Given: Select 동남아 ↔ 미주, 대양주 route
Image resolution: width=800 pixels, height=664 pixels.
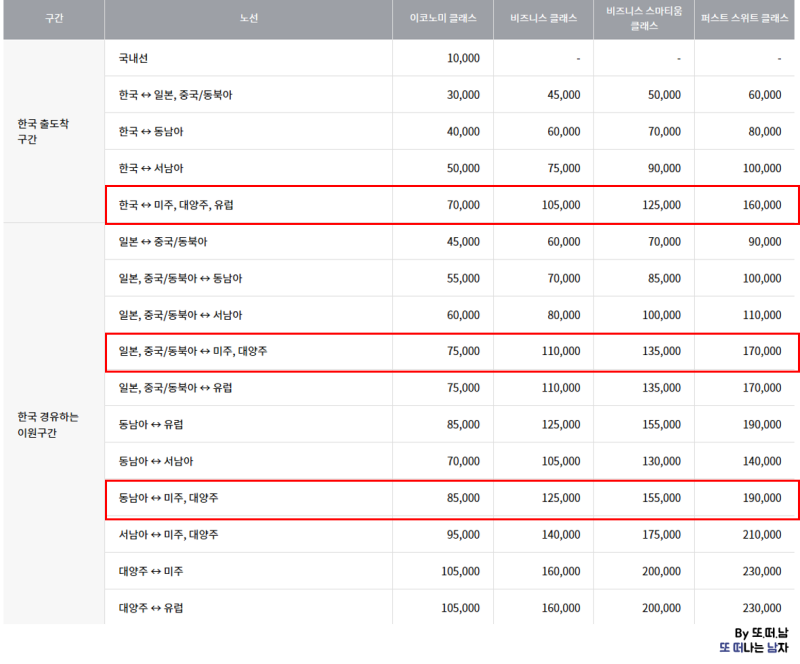Looking at the screenshot, I should 168,498.
